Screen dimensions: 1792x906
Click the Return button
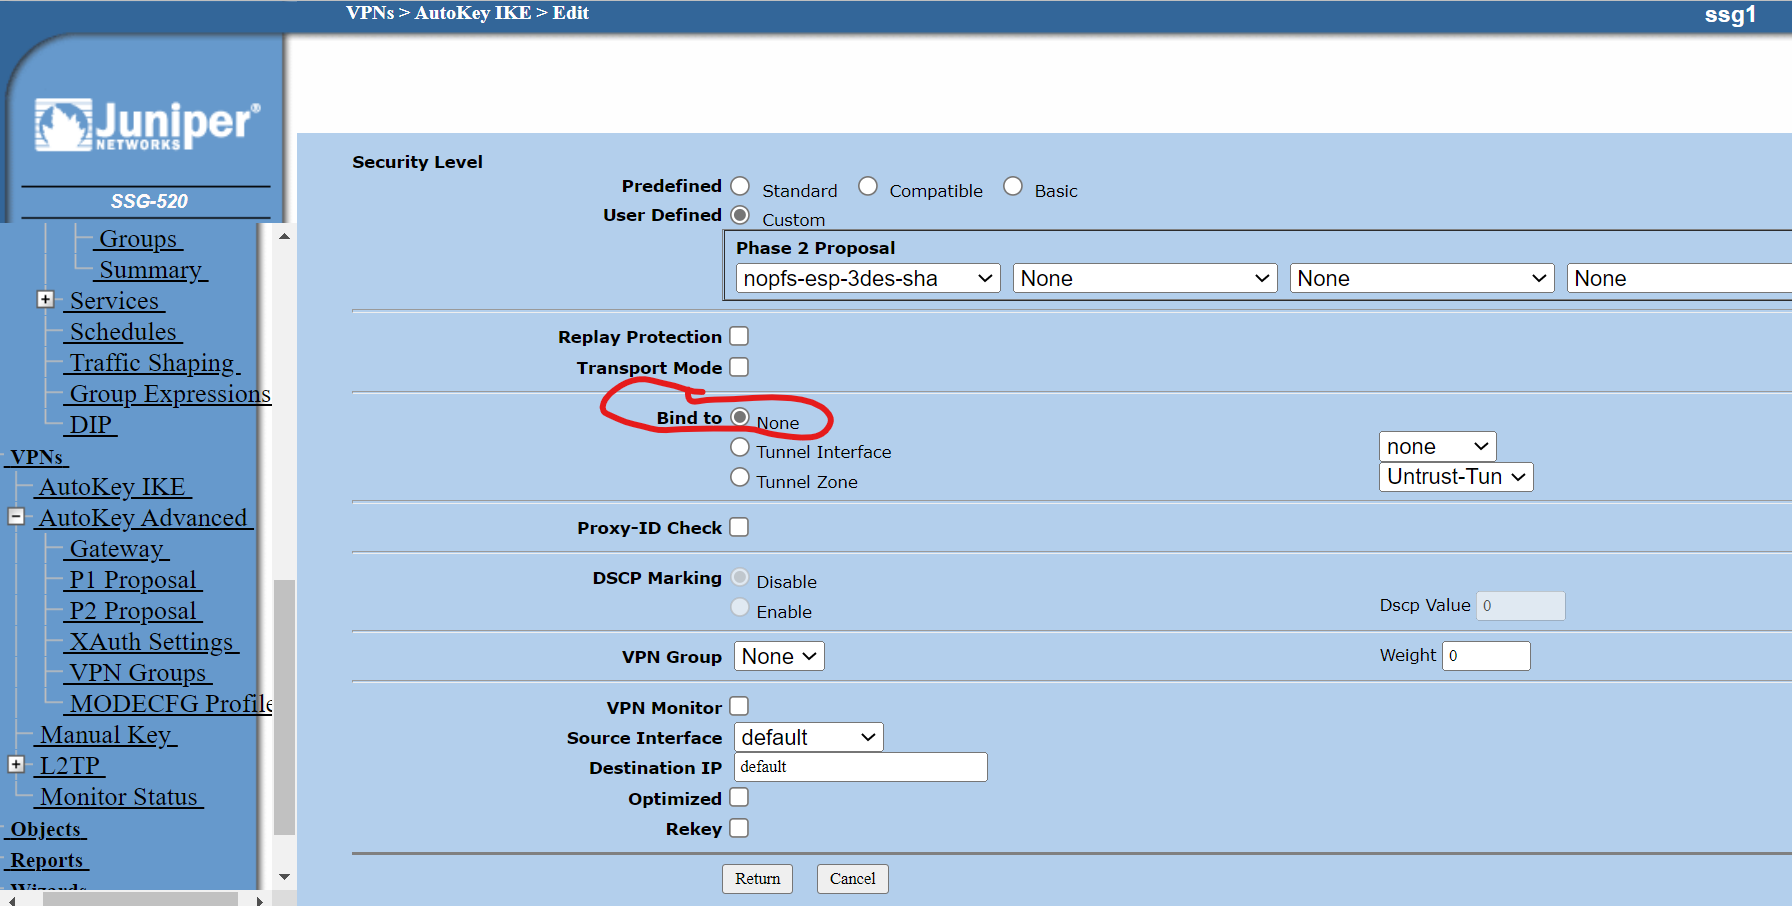[757, 878]
